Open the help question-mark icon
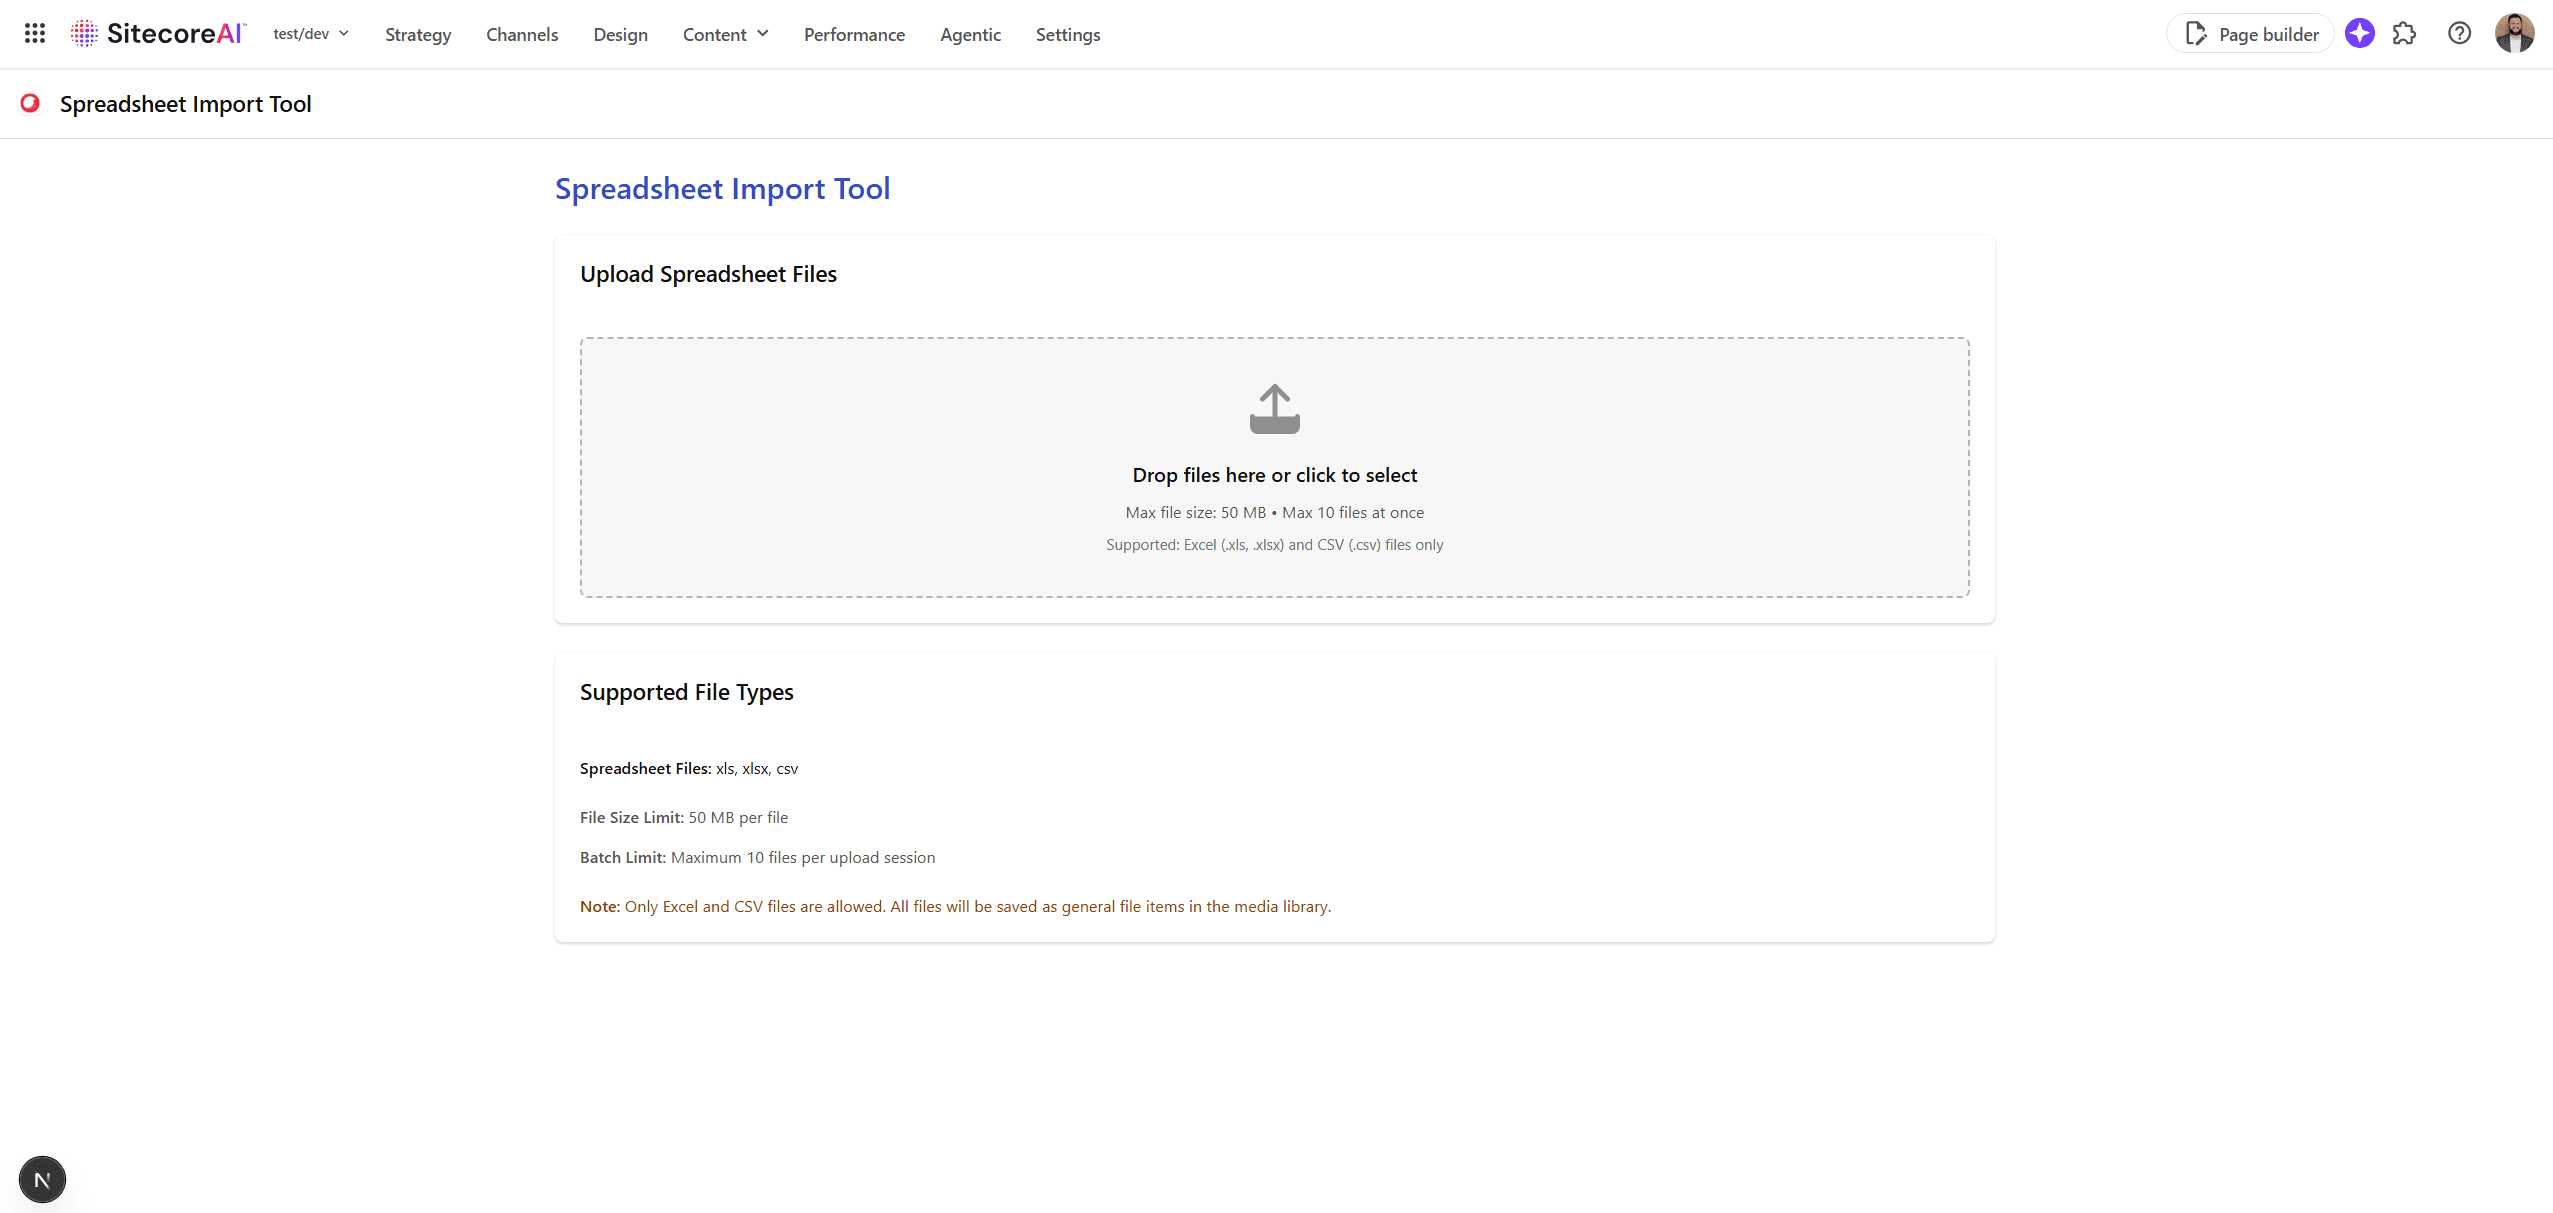 (2459, 33)
